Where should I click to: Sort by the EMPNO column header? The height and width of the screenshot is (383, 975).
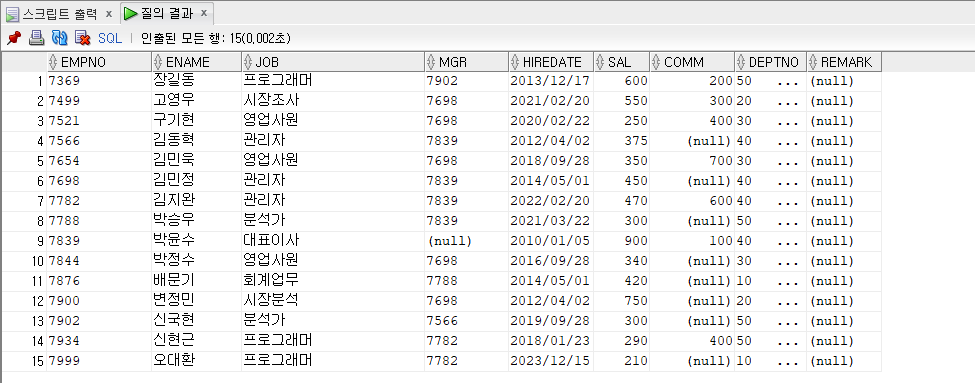(99, 62)
